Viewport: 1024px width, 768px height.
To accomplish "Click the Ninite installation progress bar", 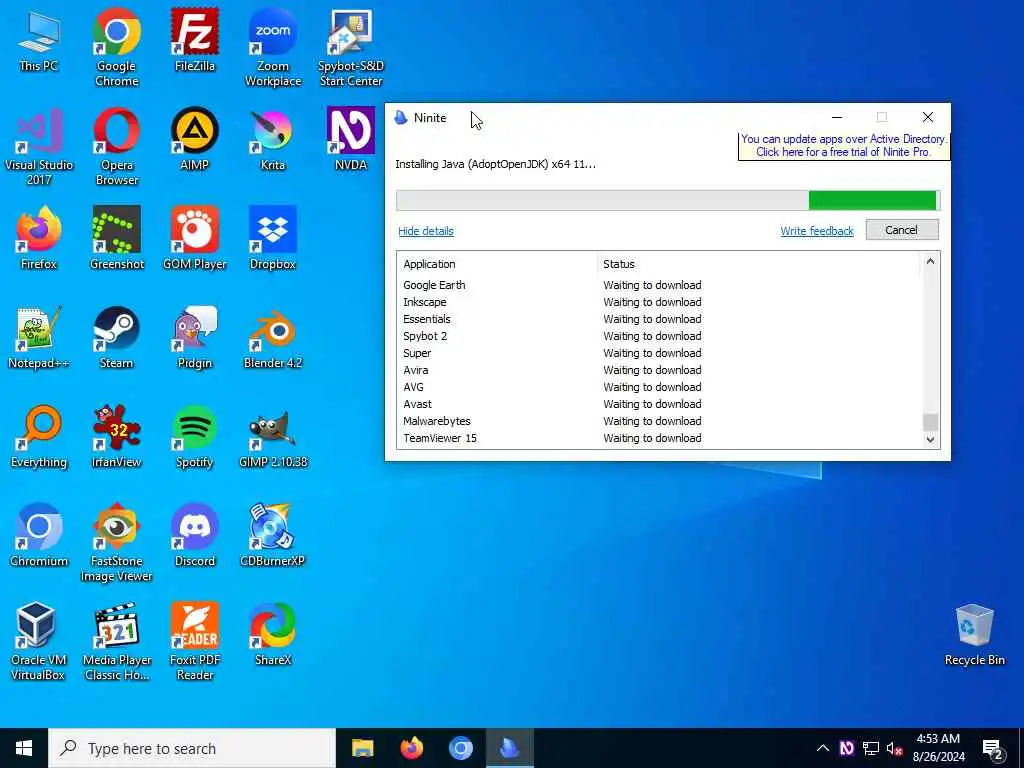I will (667, 200).
